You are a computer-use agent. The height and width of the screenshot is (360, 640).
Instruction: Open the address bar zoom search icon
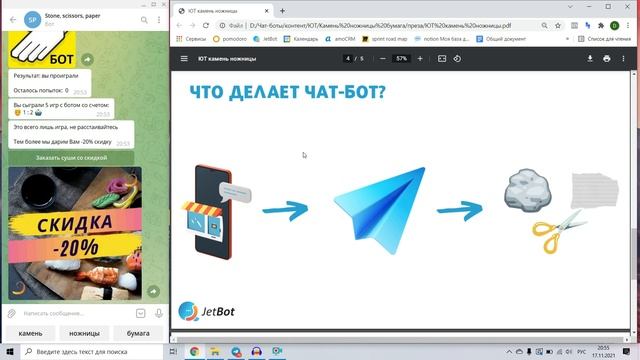coord(544,25)
